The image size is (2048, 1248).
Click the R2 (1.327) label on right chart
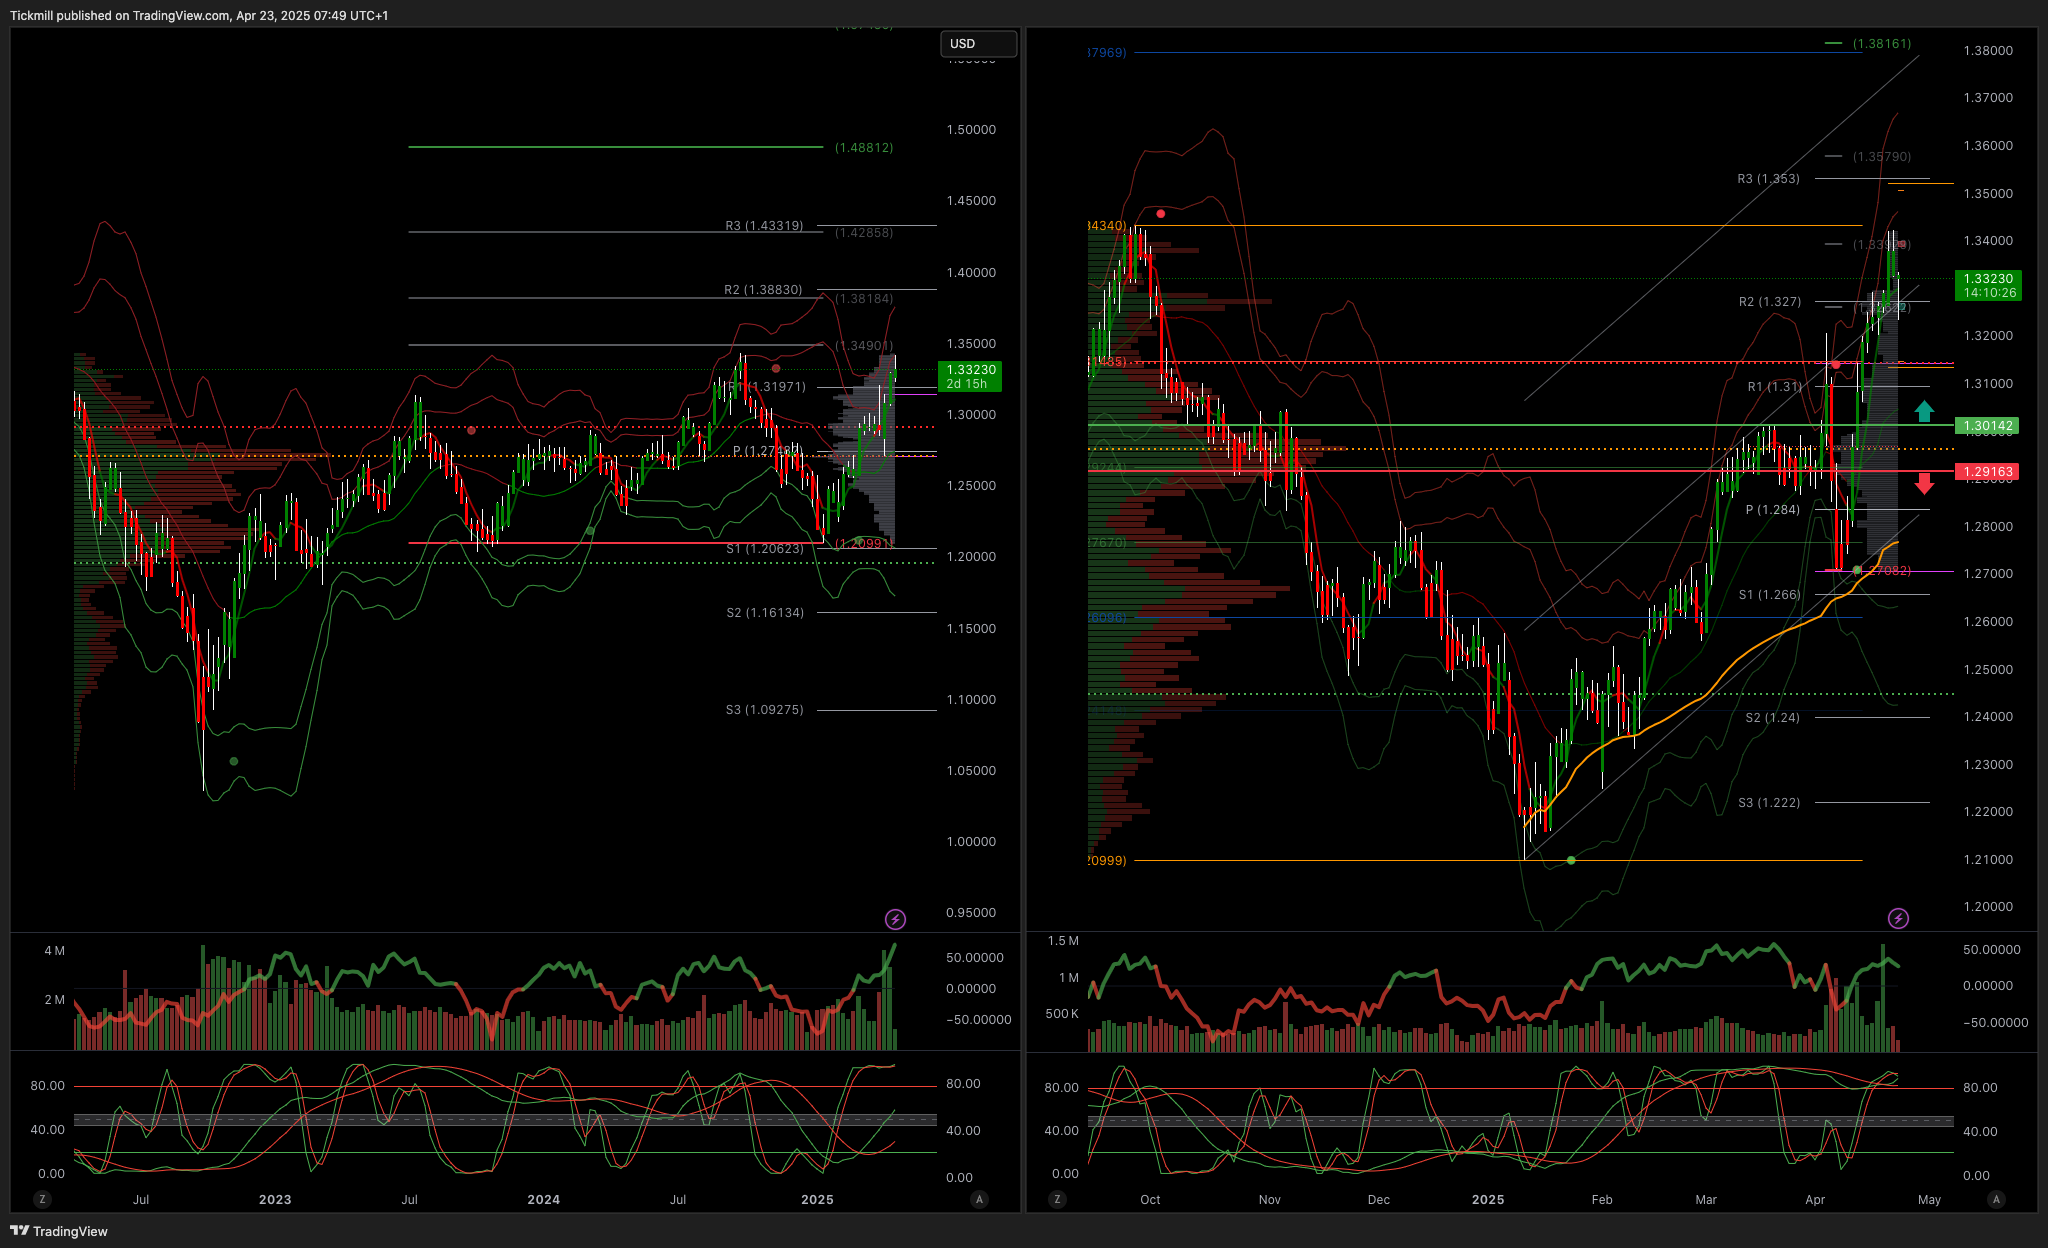[x=1770, y=302]
